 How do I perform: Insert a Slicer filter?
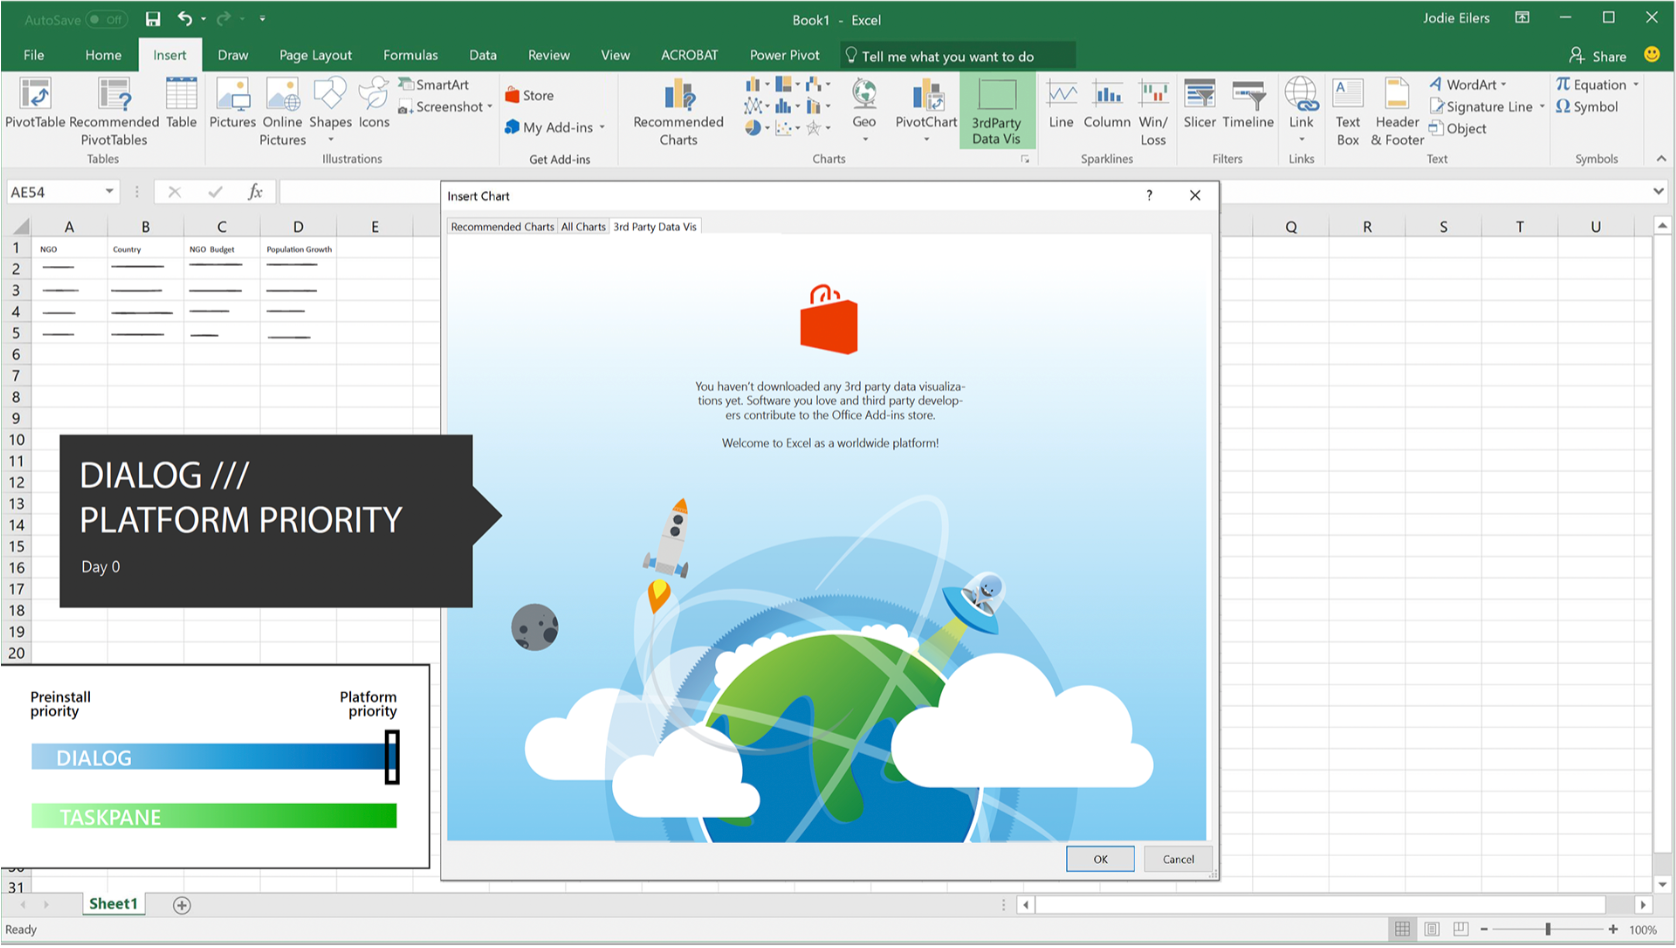pyautogui.click(x=1199, y=104)
